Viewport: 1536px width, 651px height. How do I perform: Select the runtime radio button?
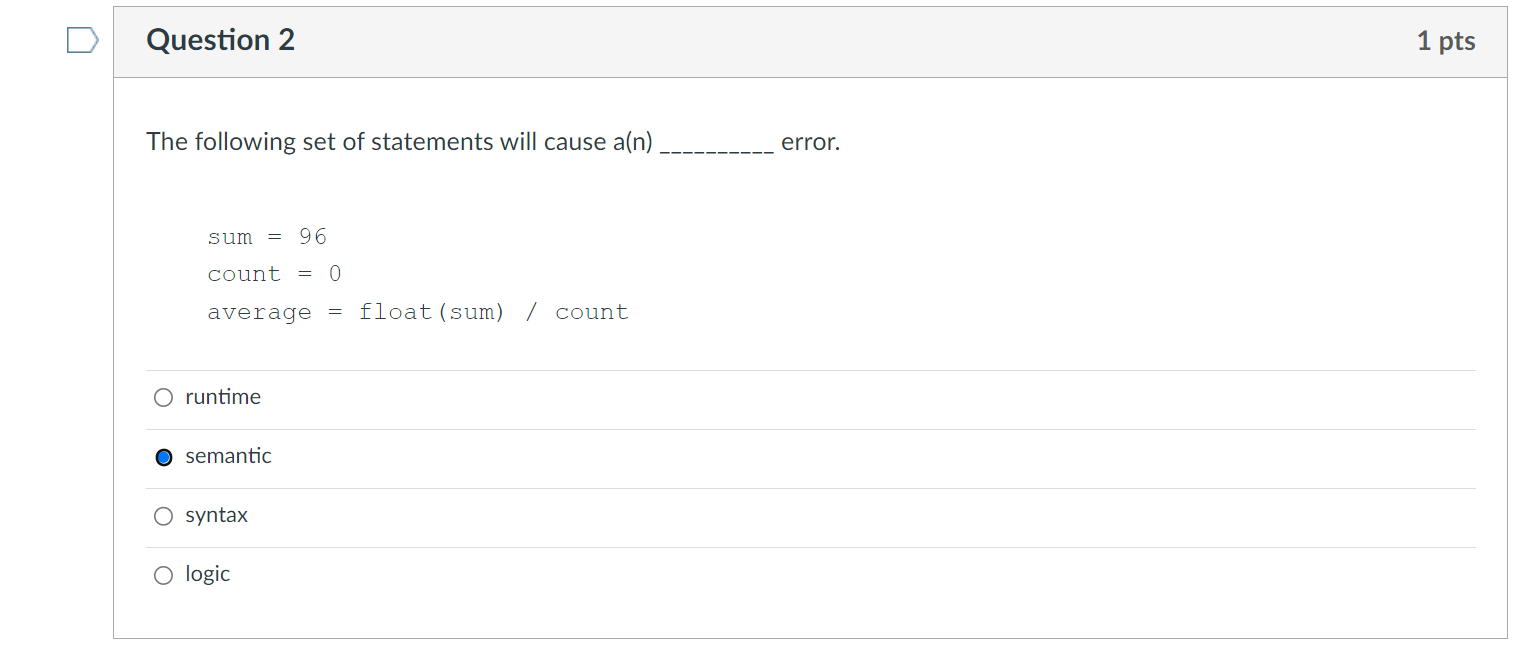(162, 397)
